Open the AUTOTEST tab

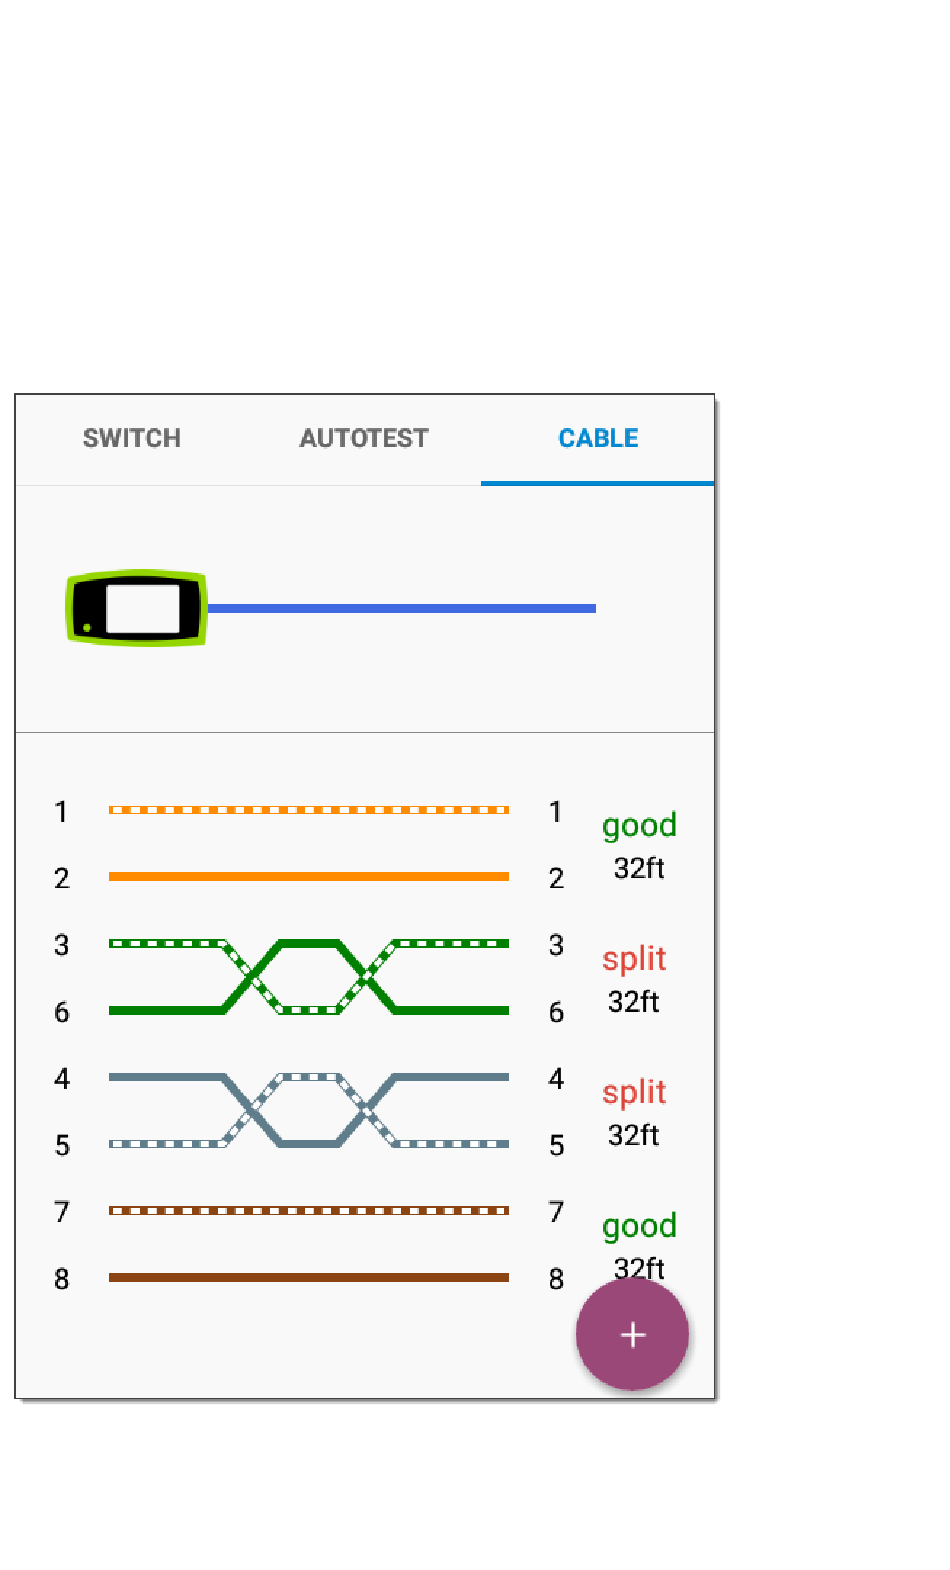click(x=364, y=438)
